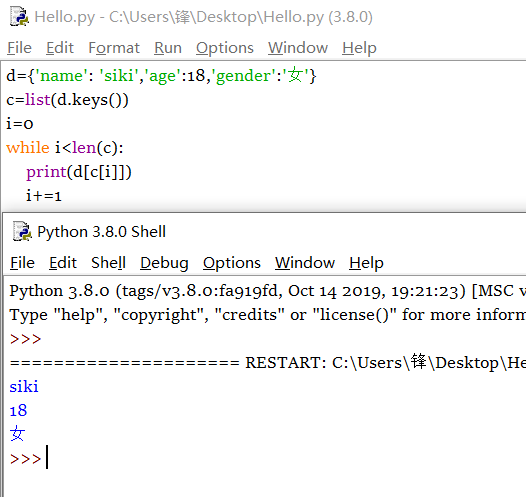Open File menu in Hello.py editor
The width and height of the screenshot is (526, 497).
19,48
